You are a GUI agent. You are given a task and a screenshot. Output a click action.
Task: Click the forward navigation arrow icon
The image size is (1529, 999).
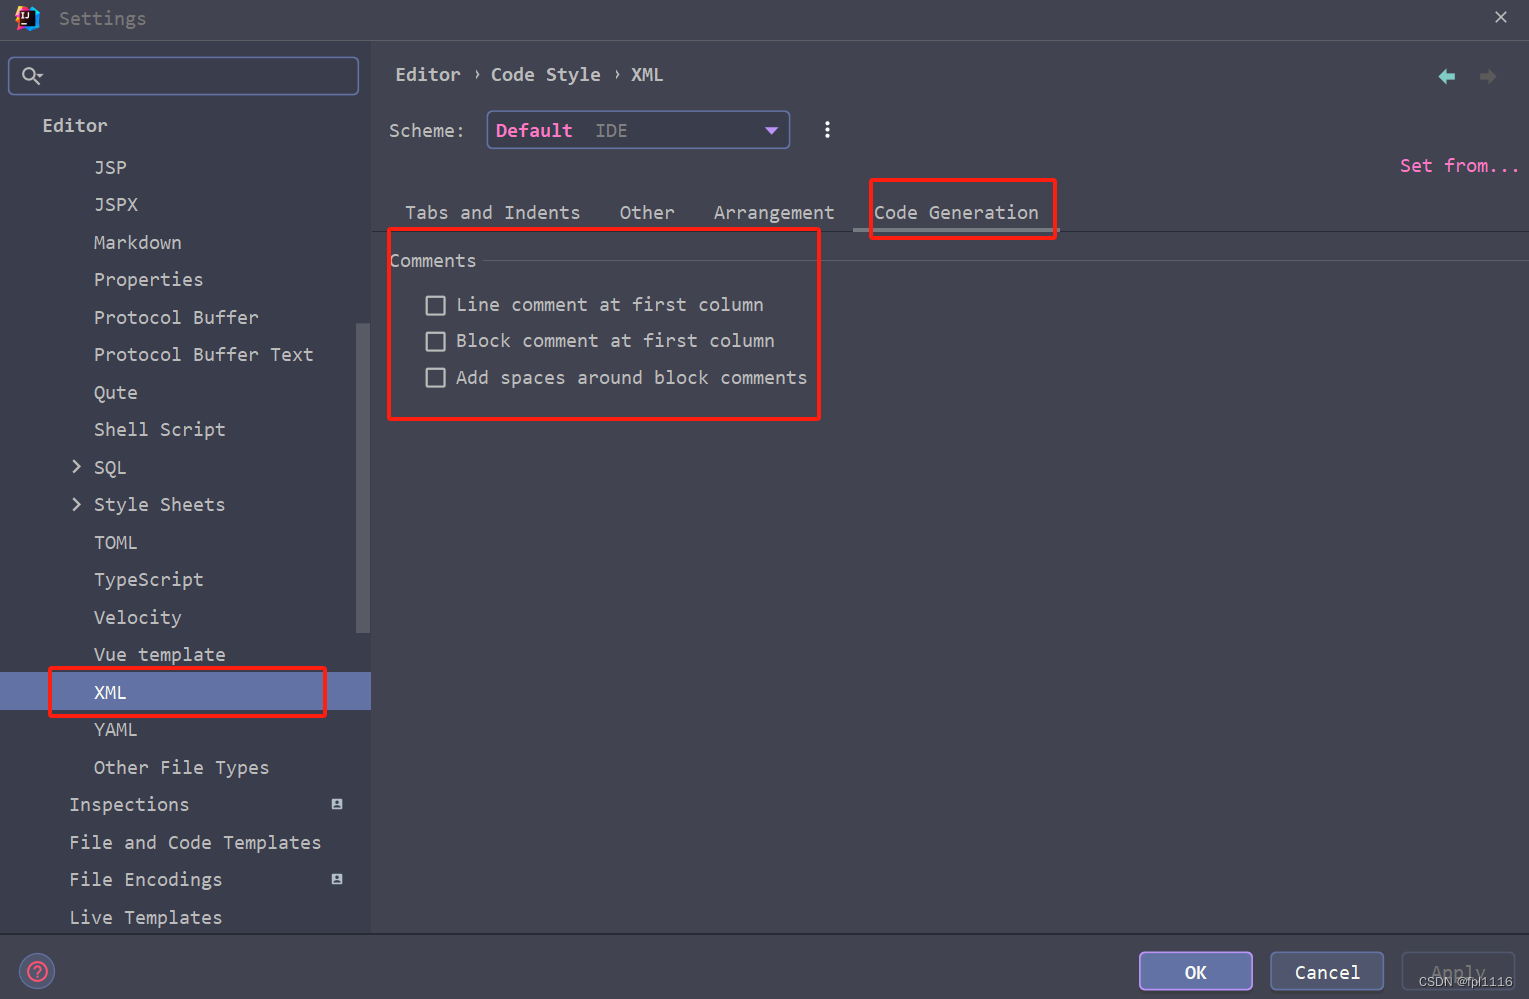1488,77
